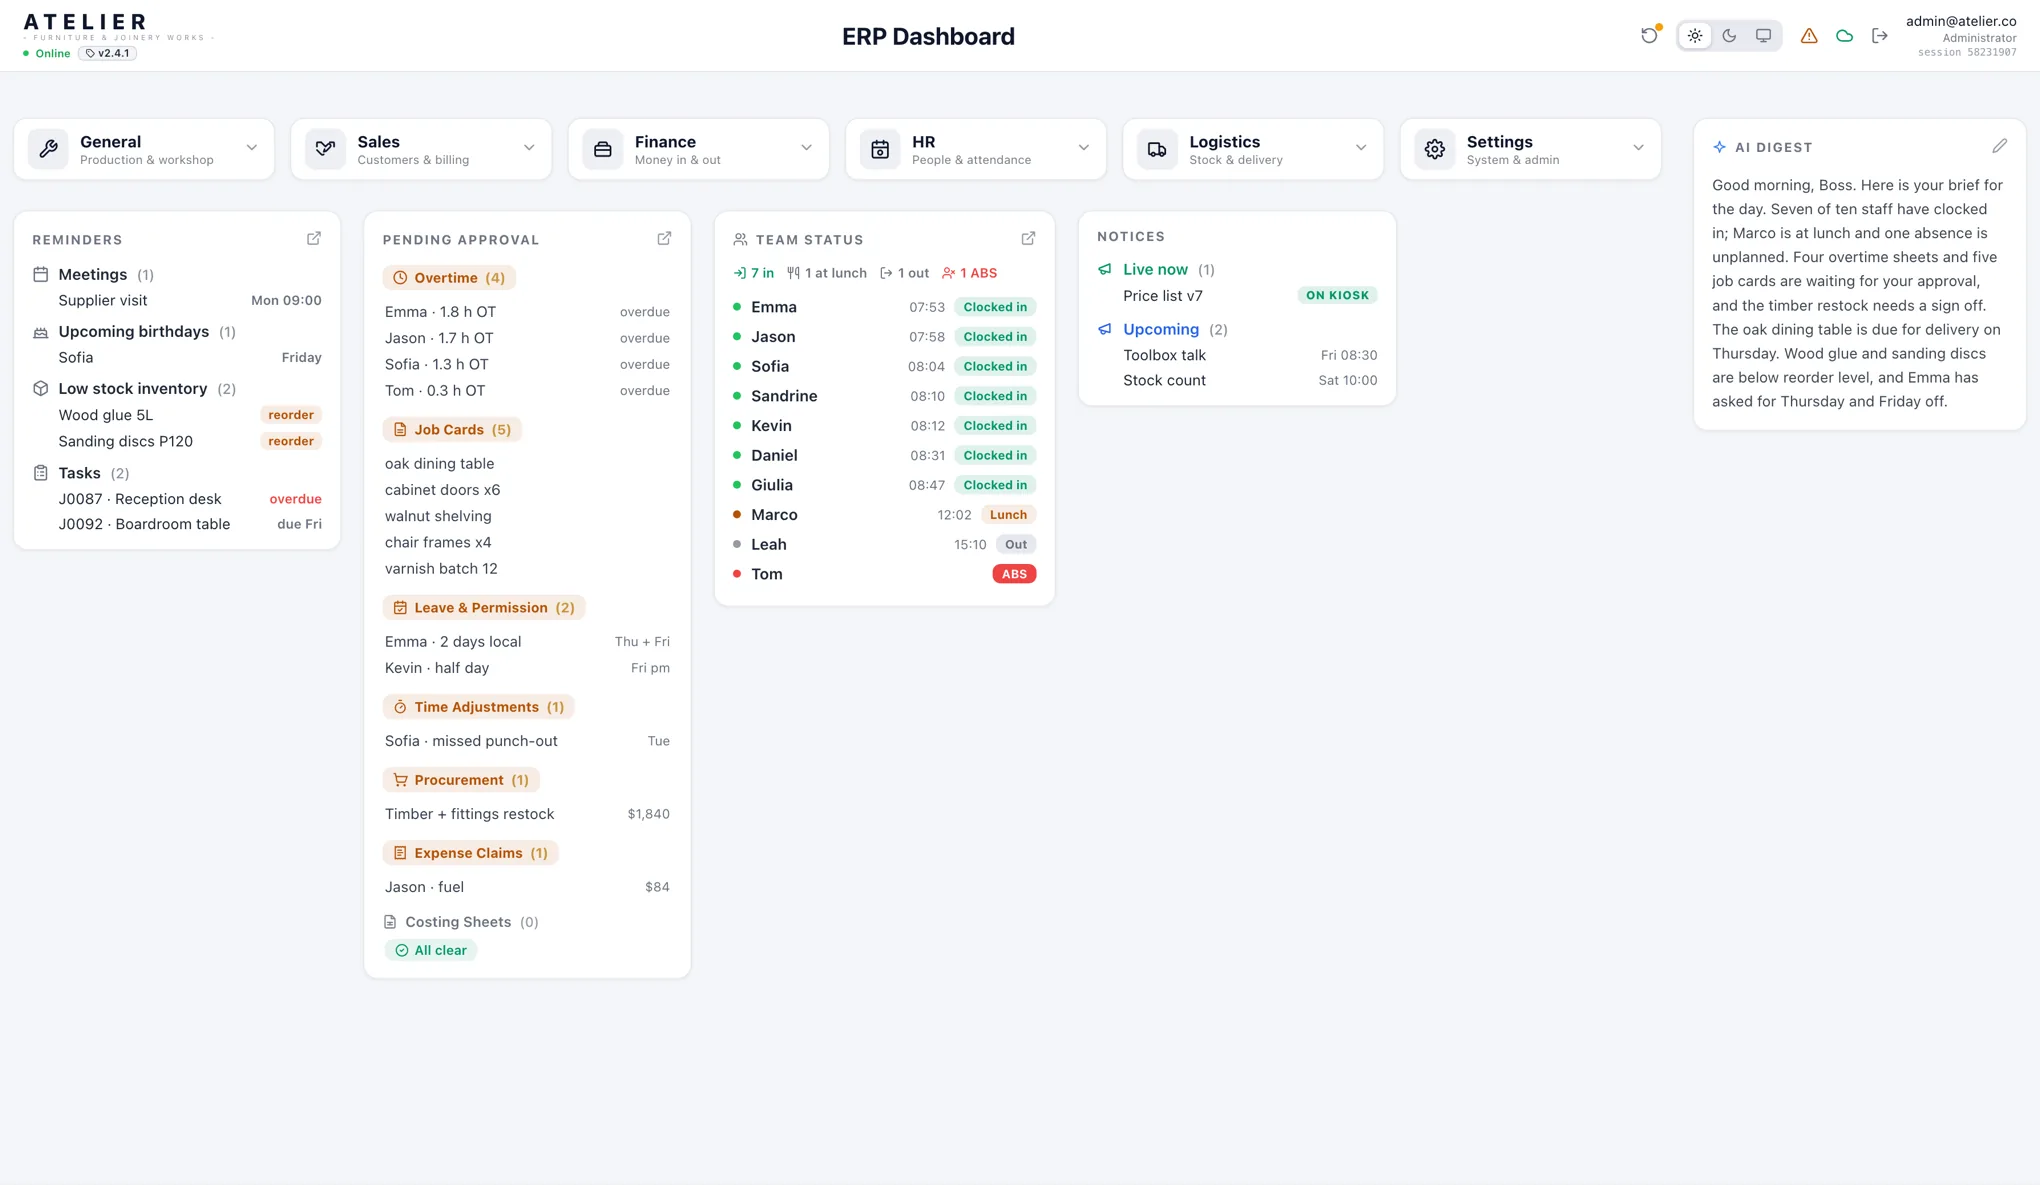The width and height of the screenshot is (2040, 1185).
Task: Select Tom's ABS status badge
Action: [x=1014, y=574]
